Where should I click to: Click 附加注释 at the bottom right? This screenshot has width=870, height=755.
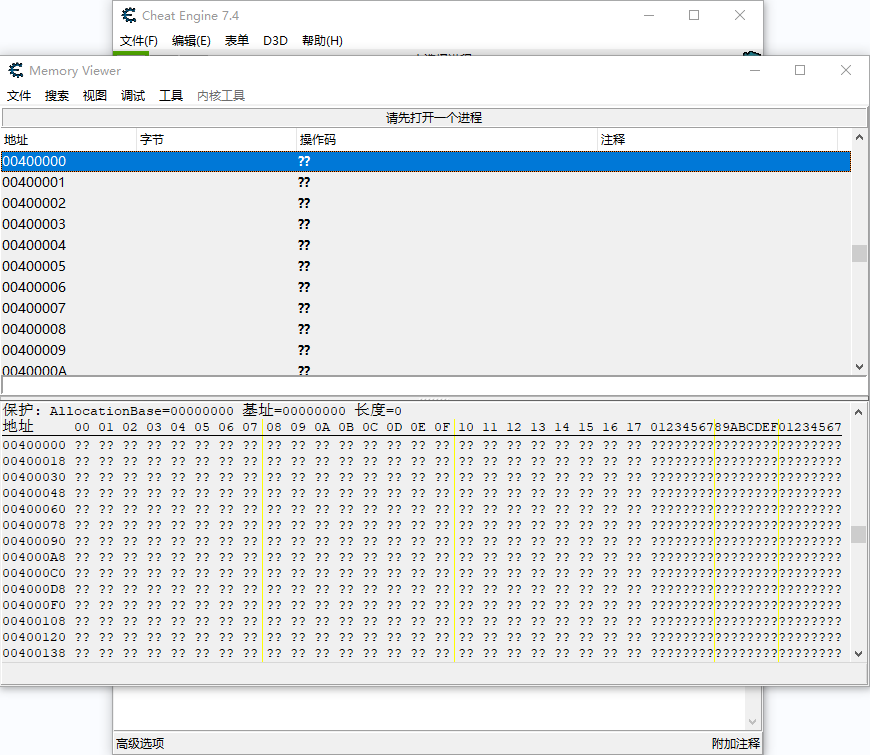coord(735,743)
